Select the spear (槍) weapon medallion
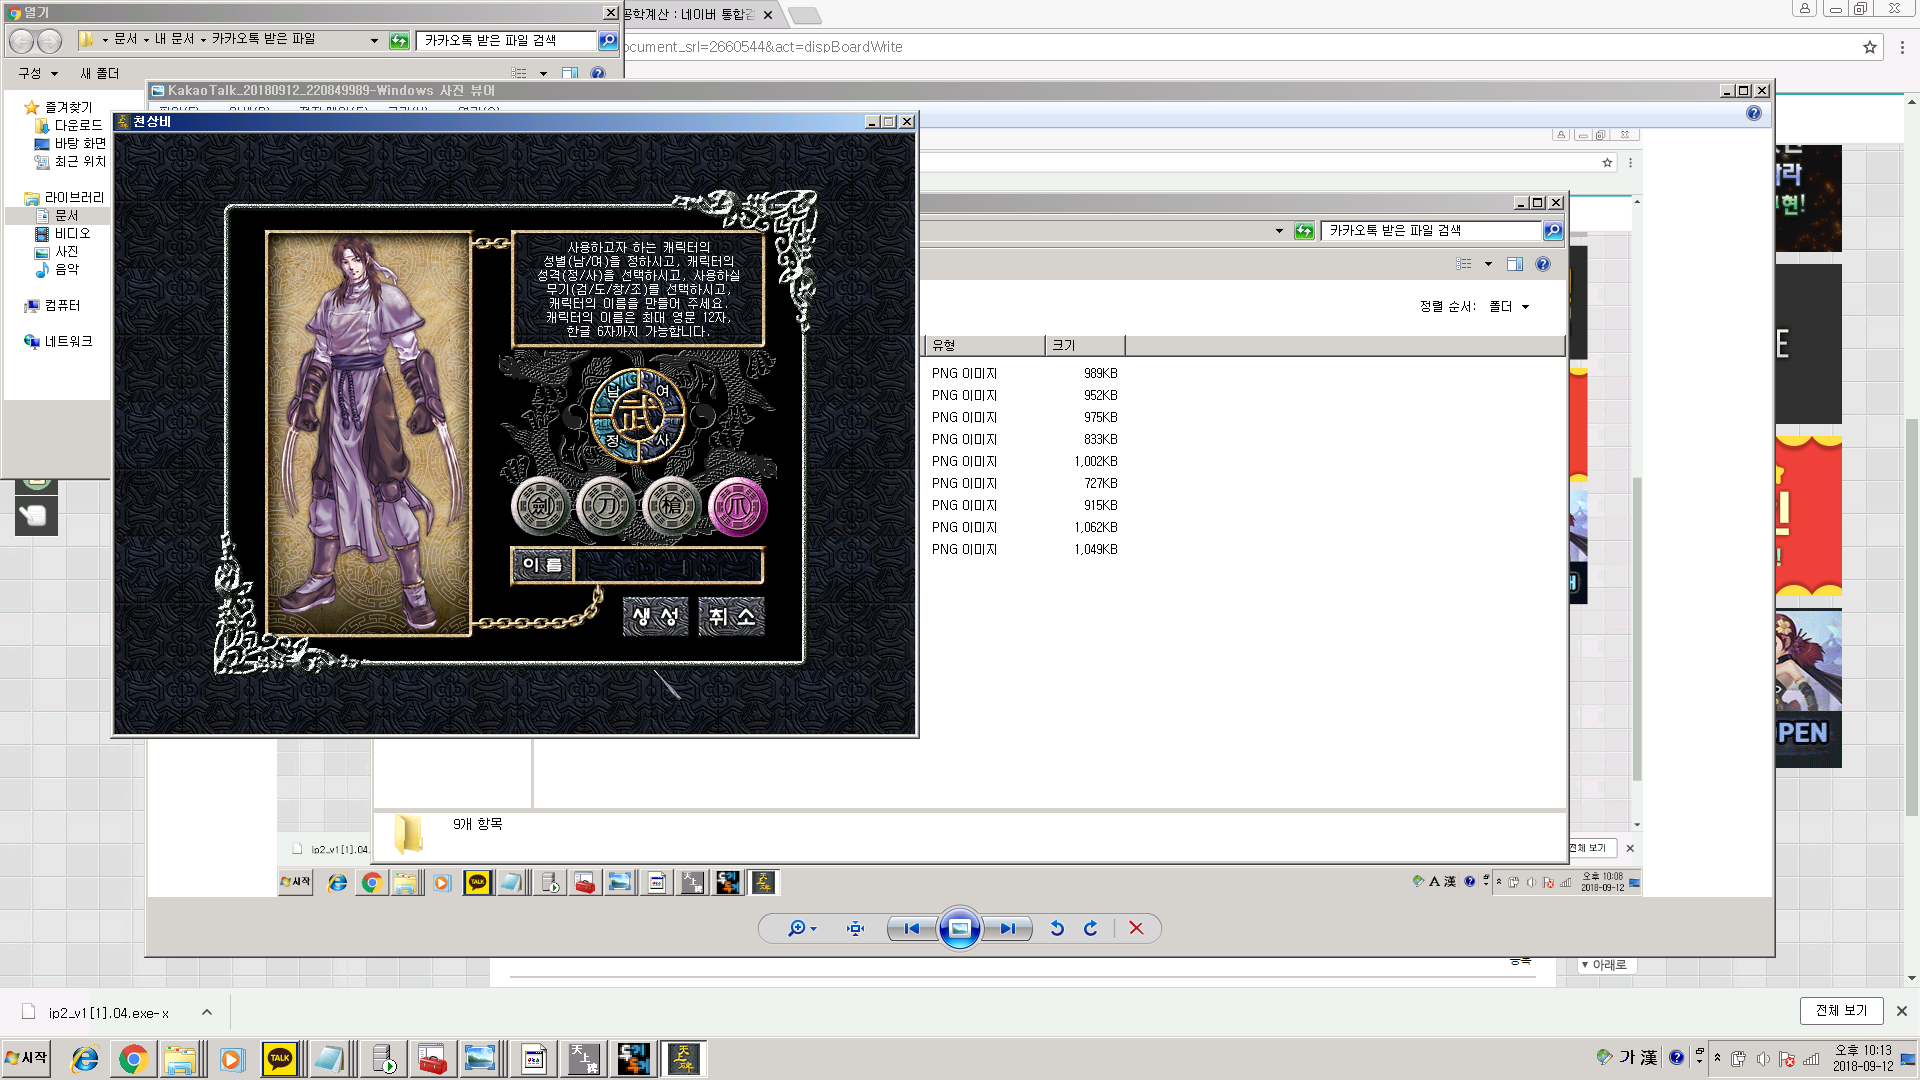1920x1080 pixels. [672, 506]
